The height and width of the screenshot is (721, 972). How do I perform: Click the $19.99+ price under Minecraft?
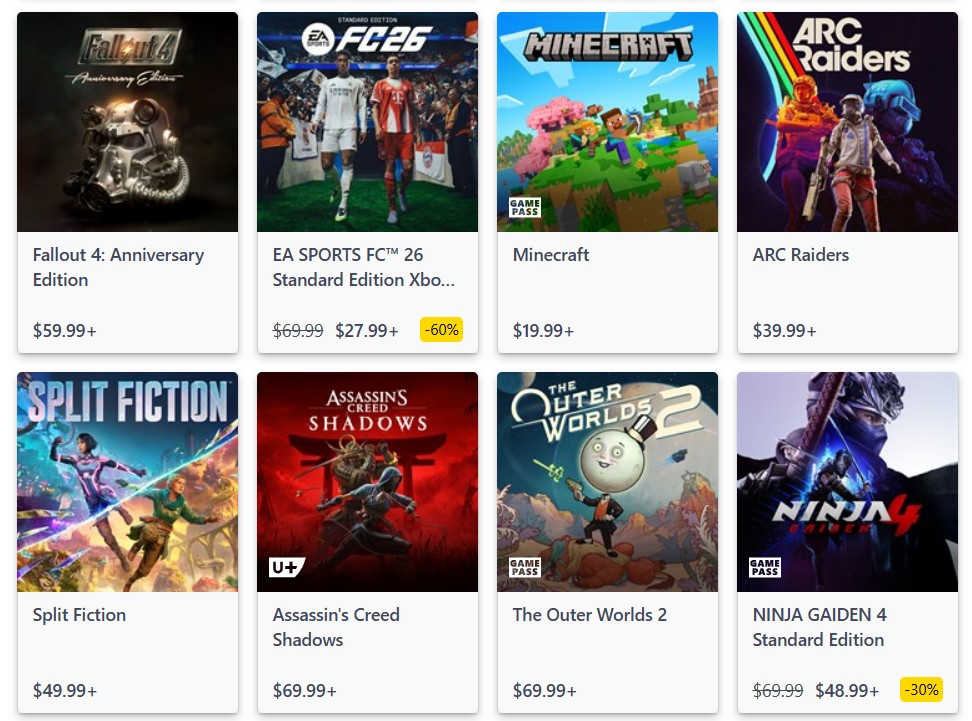coord(543,330)
